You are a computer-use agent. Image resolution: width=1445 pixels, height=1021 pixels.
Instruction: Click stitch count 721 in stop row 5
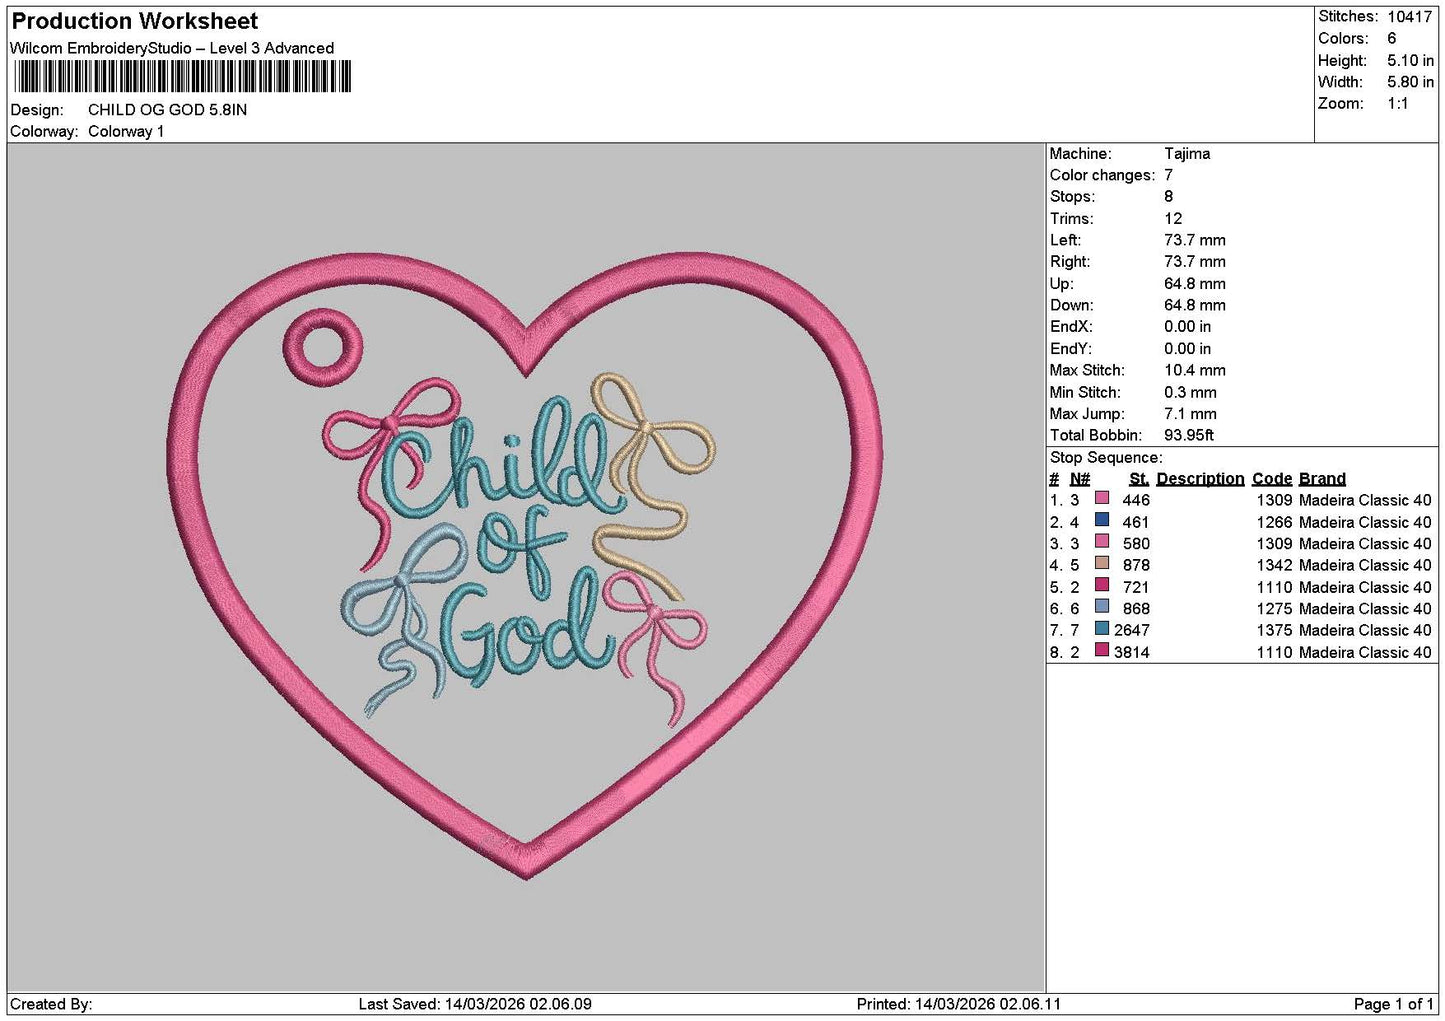[x=1136, y=587]
